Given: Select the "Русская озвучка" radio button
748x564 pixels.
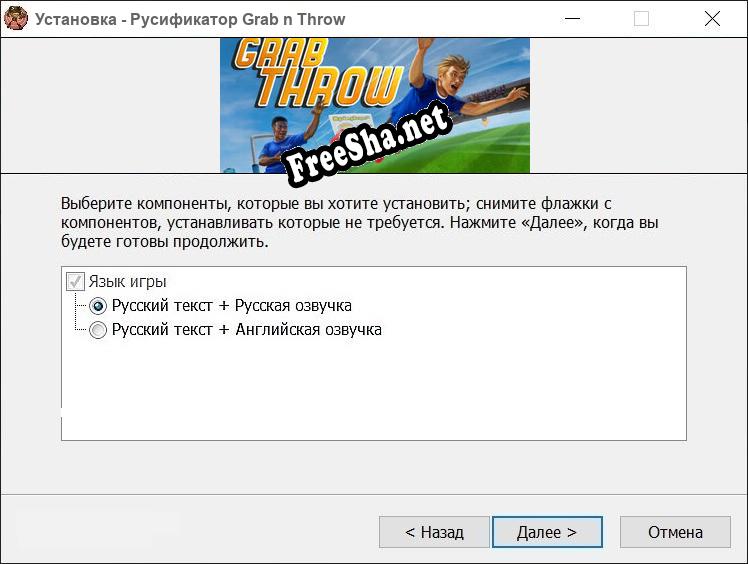Looking at the screenshot, I should [98, 306].
